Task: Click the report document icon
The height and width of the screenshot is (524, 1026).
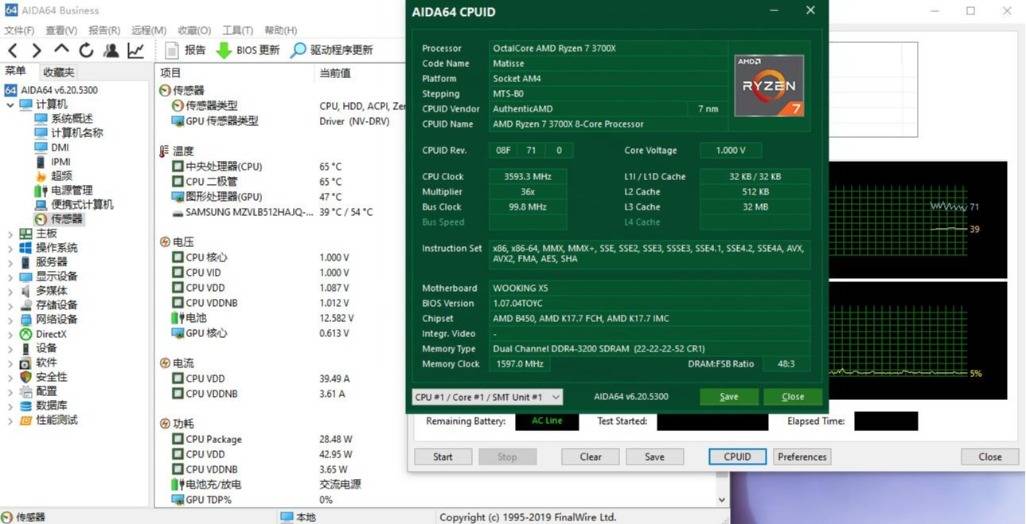Action: [172, 50]
